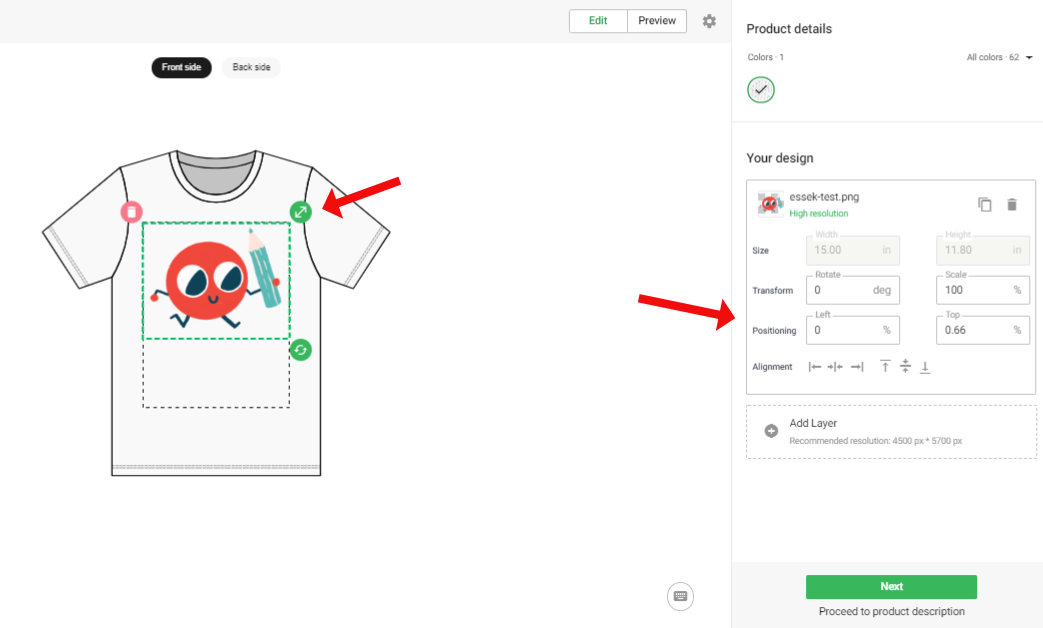This screenshot has width=1043, height=628.
Task: Click the pink delete handle on the shirt design
Action: click(132, 212)
